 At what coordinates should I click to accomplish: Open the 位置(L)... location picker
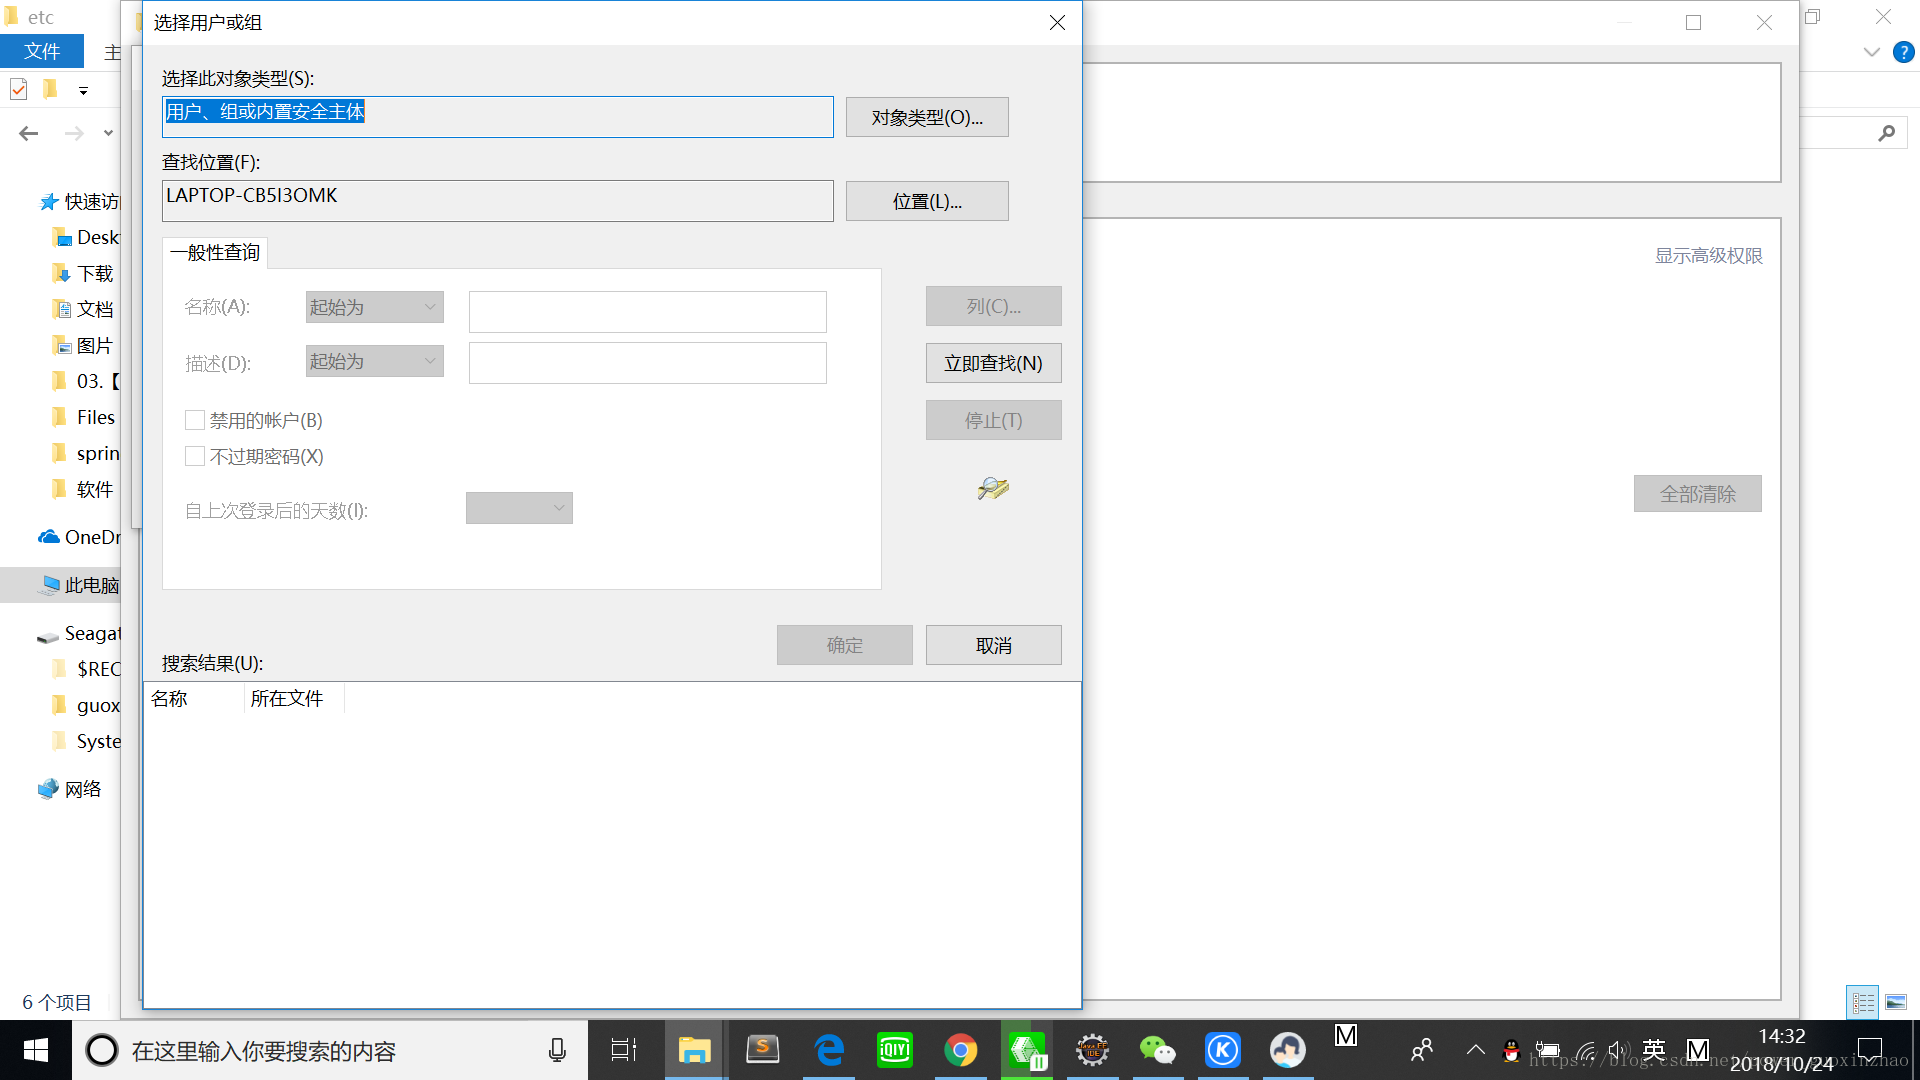(x=927, y=201)
